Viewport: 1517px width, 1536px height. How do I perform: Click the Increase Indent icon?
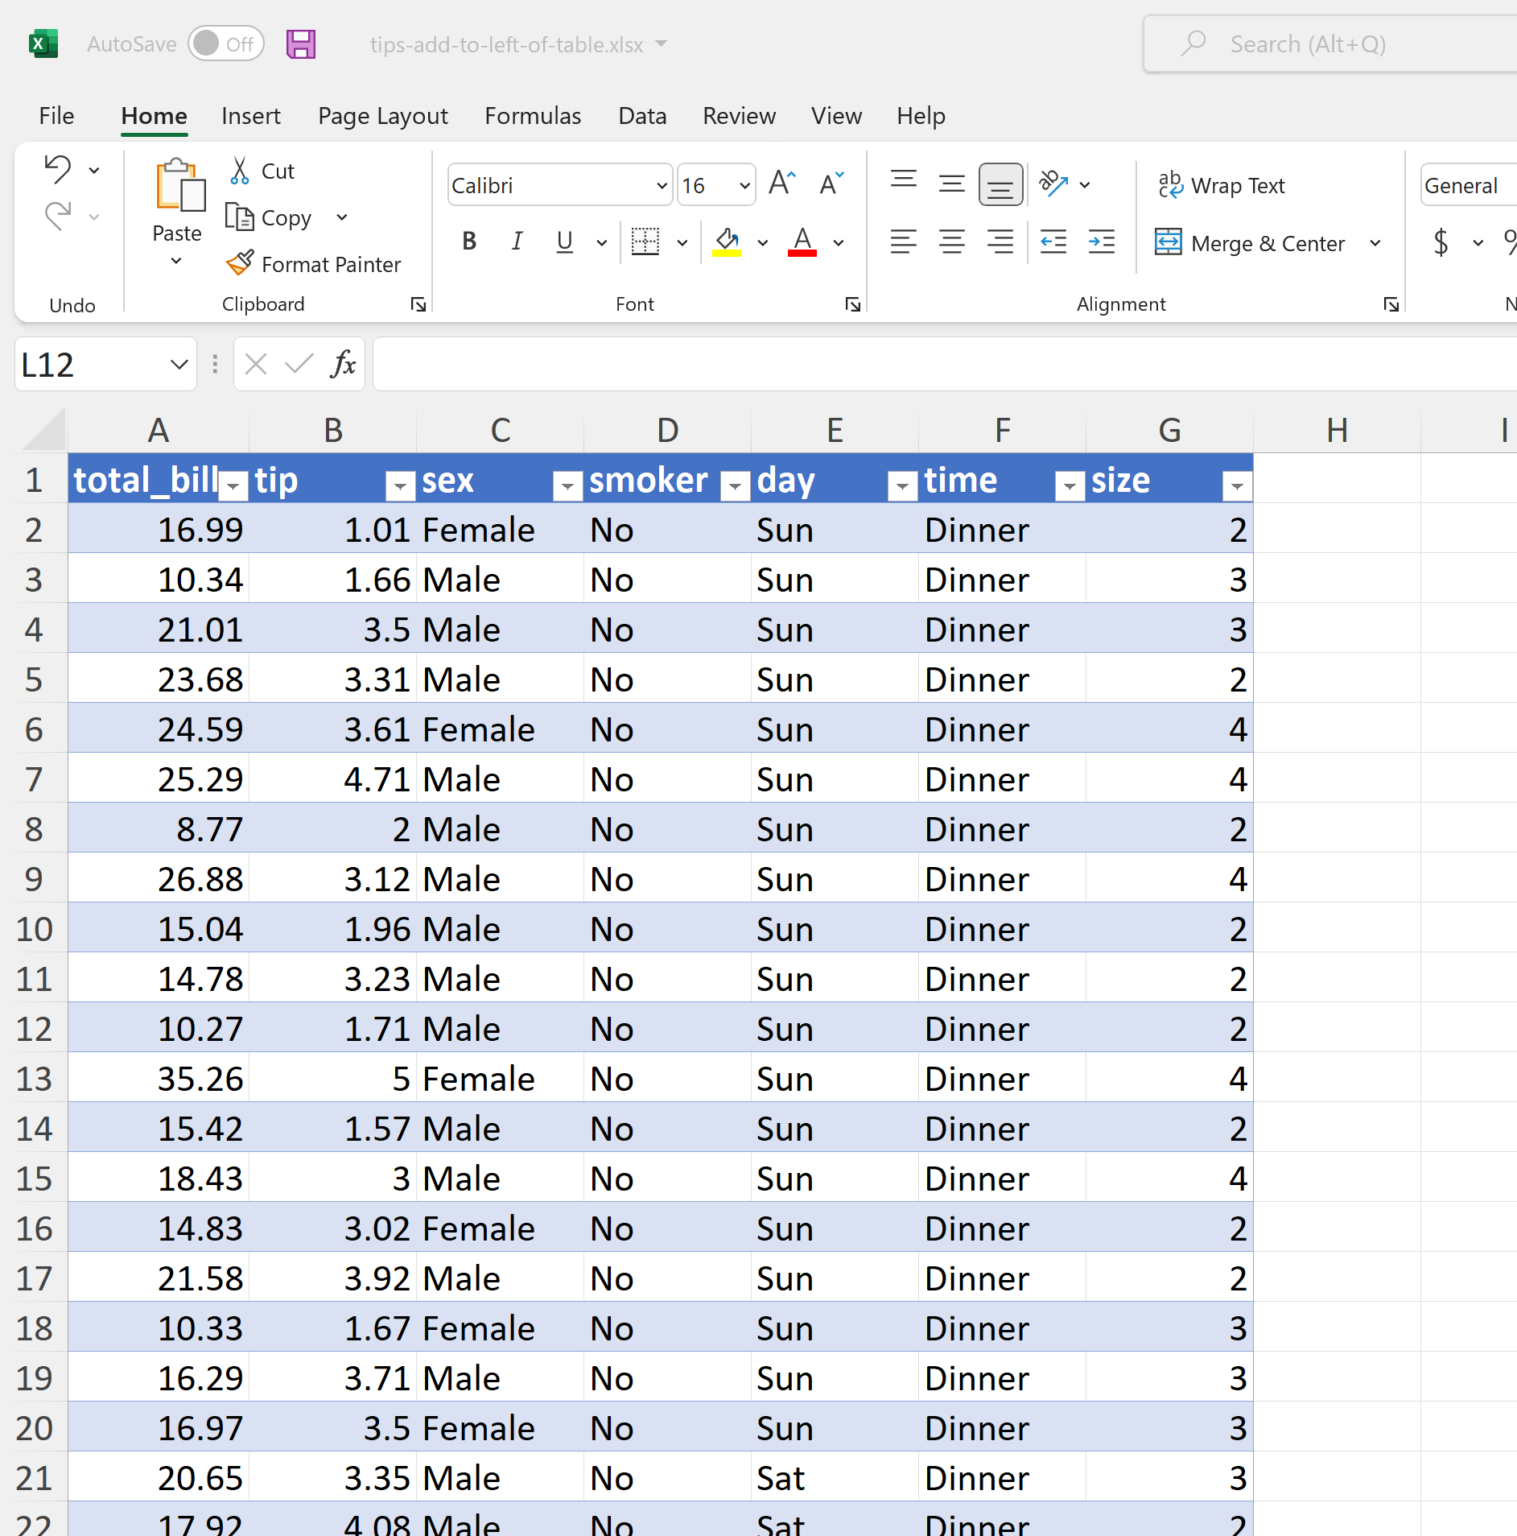tap(1102, 242)
